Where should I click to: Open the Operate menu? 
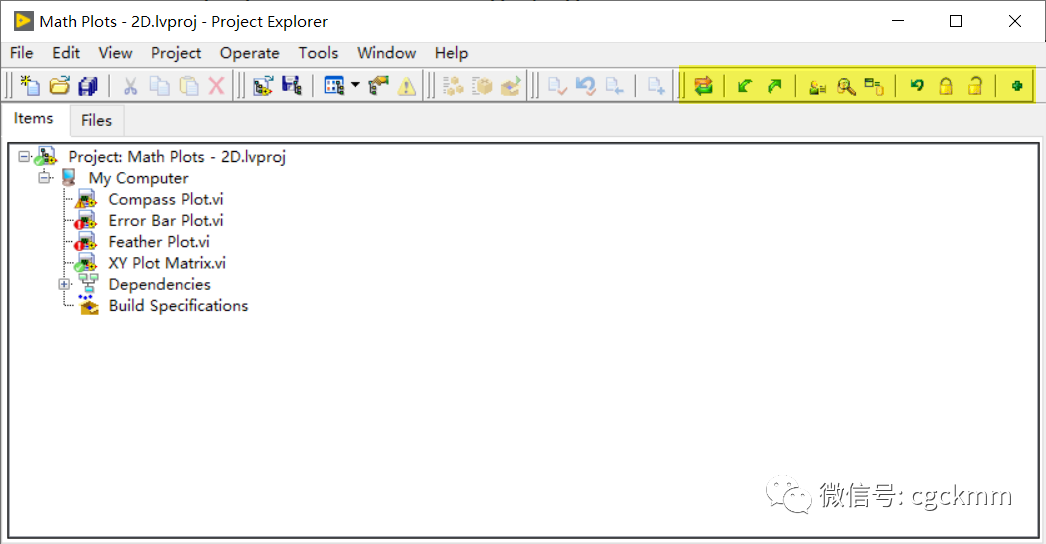(x=249, y=53)
